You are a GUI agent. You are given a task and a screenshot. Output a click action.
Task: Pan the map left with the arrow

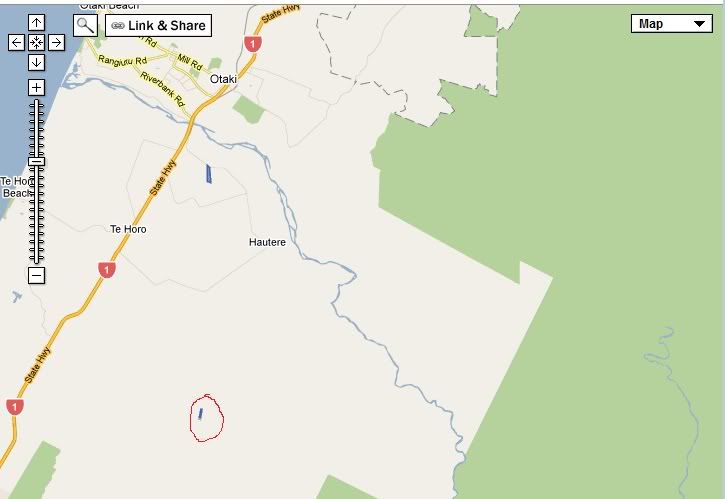[x=16, y=43]
